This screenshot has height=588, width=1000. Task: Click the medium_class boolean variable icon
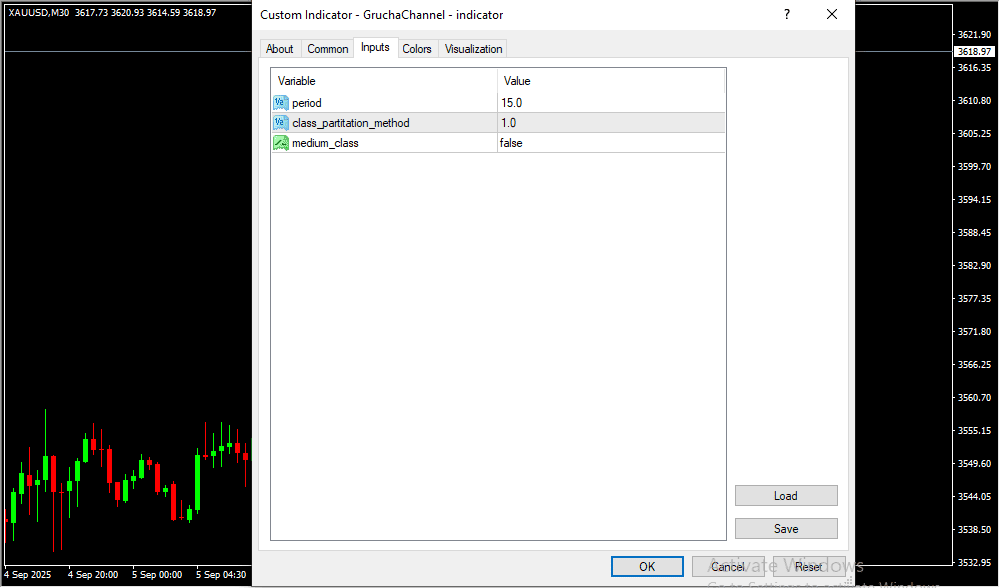[x=280, y=143]
